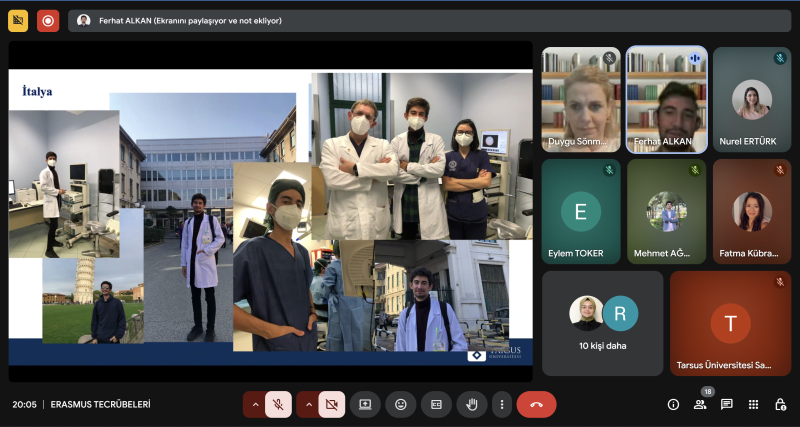Unmute the microphone
The image size is (800, 427).
[280, 404]
